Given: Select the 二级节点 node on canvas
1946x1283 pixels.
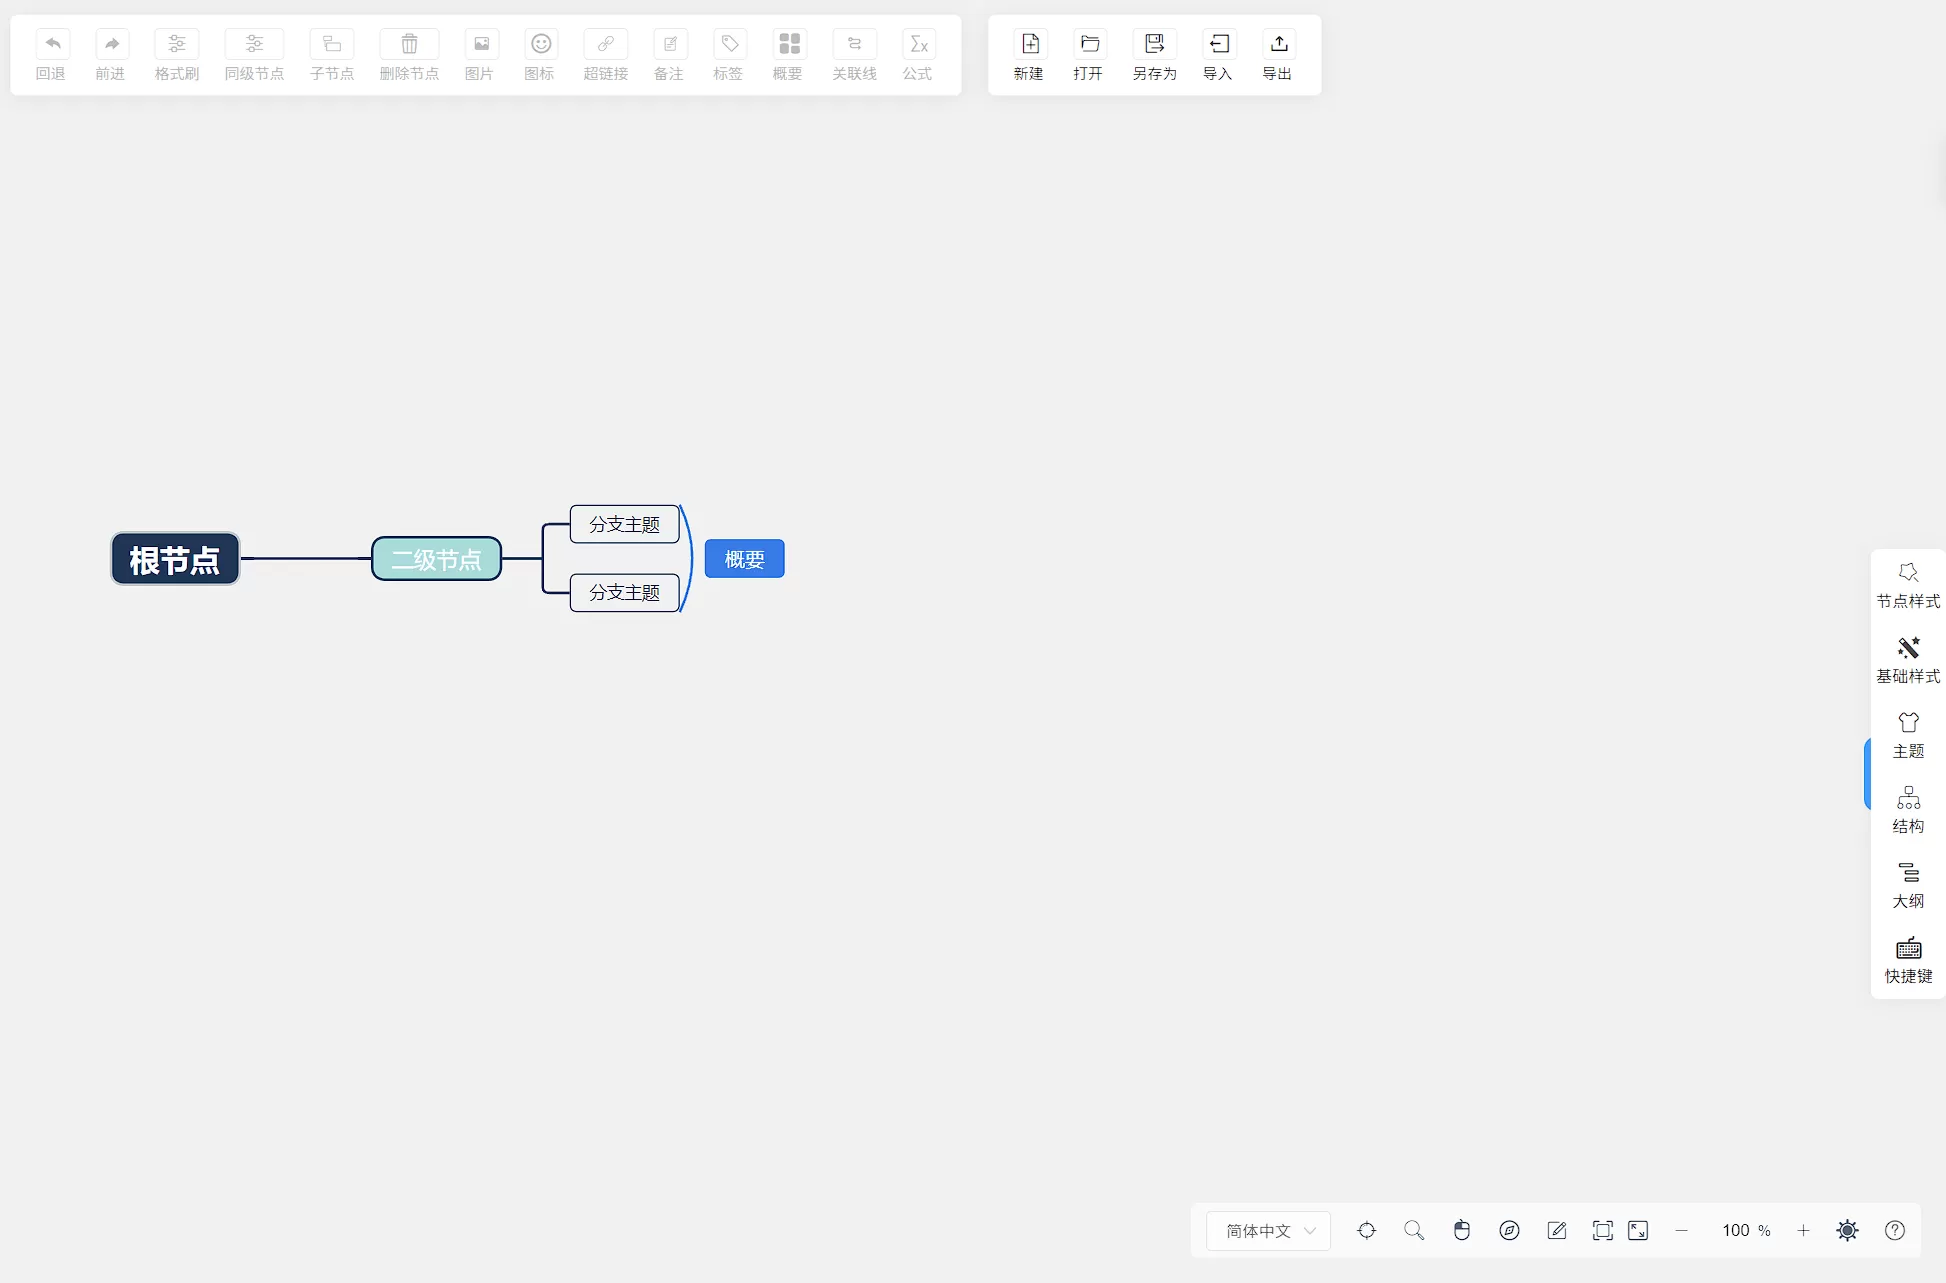Looking at the screenshot, I should pos(436,559).
